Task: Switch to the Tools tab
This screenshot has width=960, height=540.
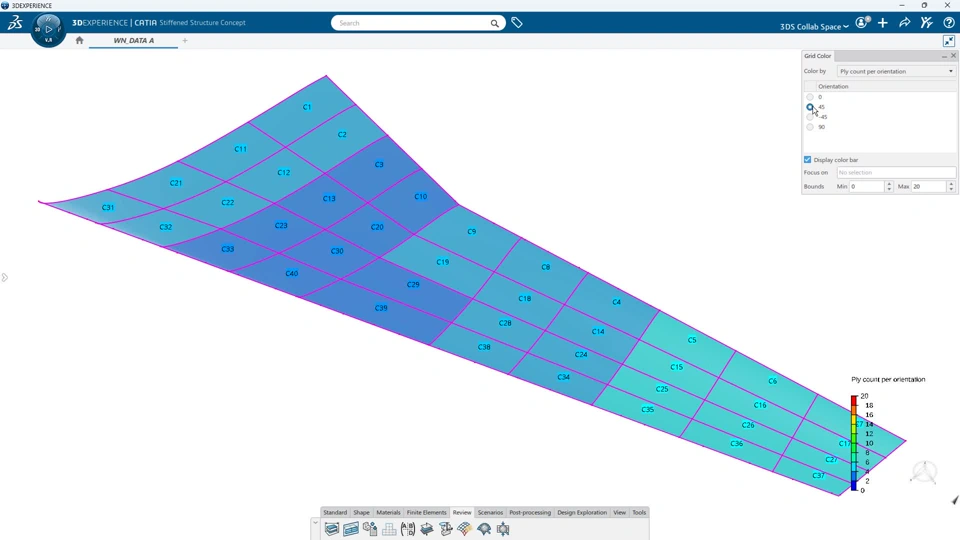Action: 639,512
